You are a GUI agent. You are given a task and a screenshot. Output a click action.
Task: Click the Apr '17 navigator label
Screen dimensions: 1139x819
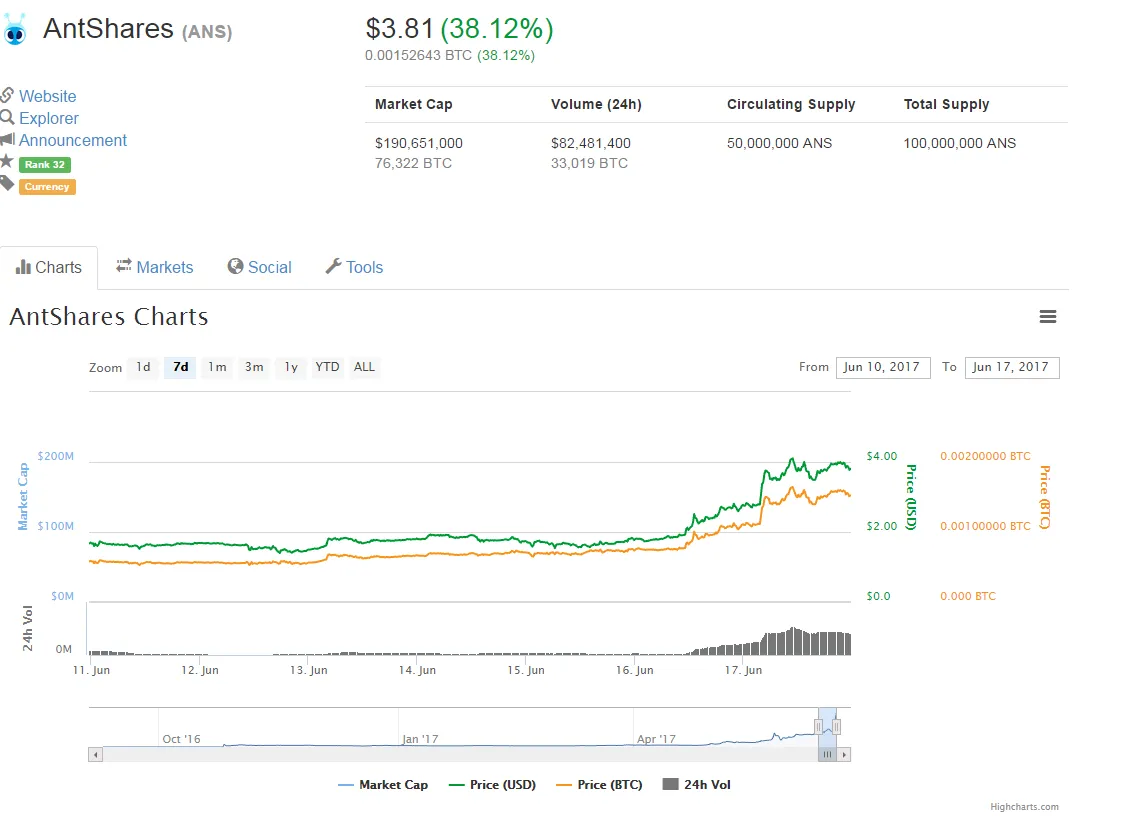click(x=656, y=739)
